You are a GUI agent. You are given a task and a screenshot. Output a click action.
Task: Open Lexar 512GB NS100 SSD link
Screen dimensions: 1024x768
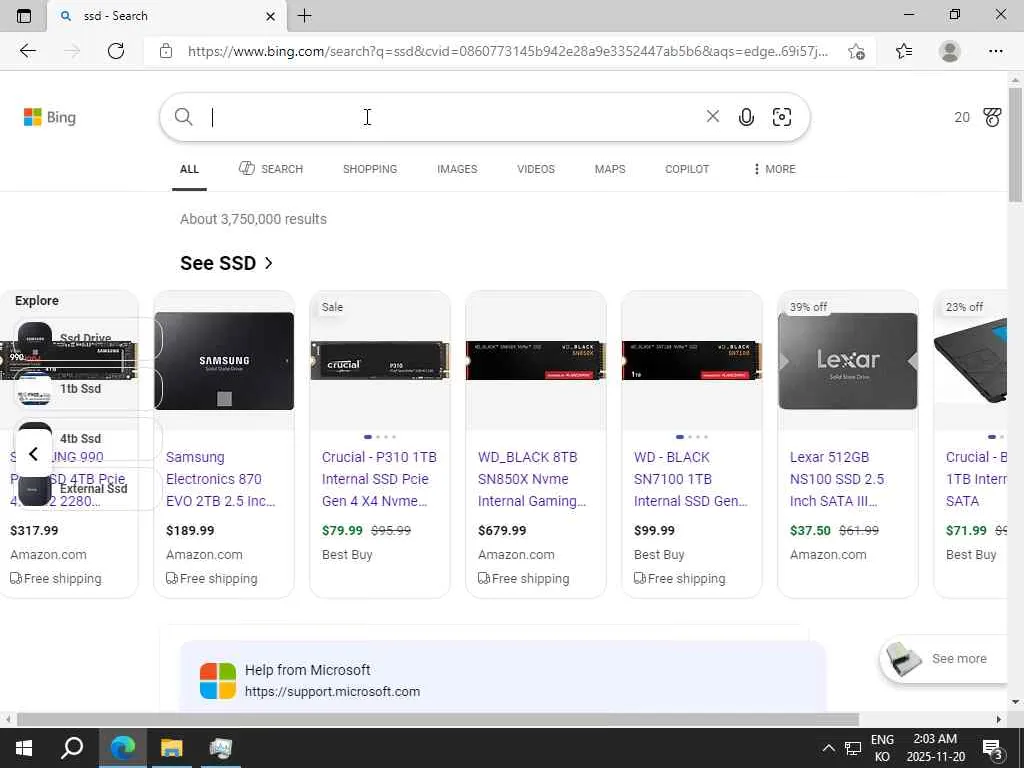837,479
